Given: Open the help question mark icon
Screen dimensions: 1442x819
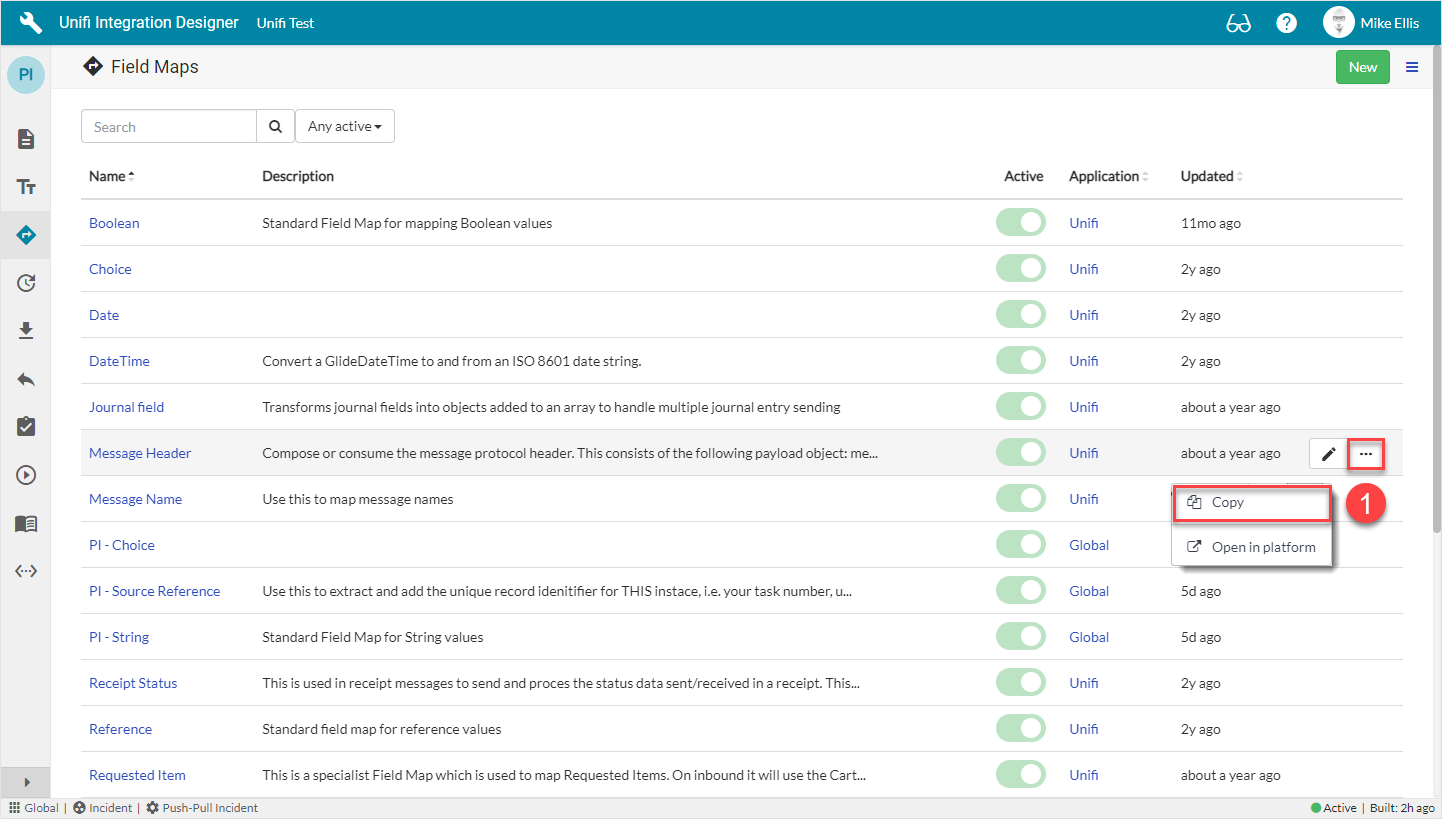Looking at the screenshot, I should coord(1287,23).
